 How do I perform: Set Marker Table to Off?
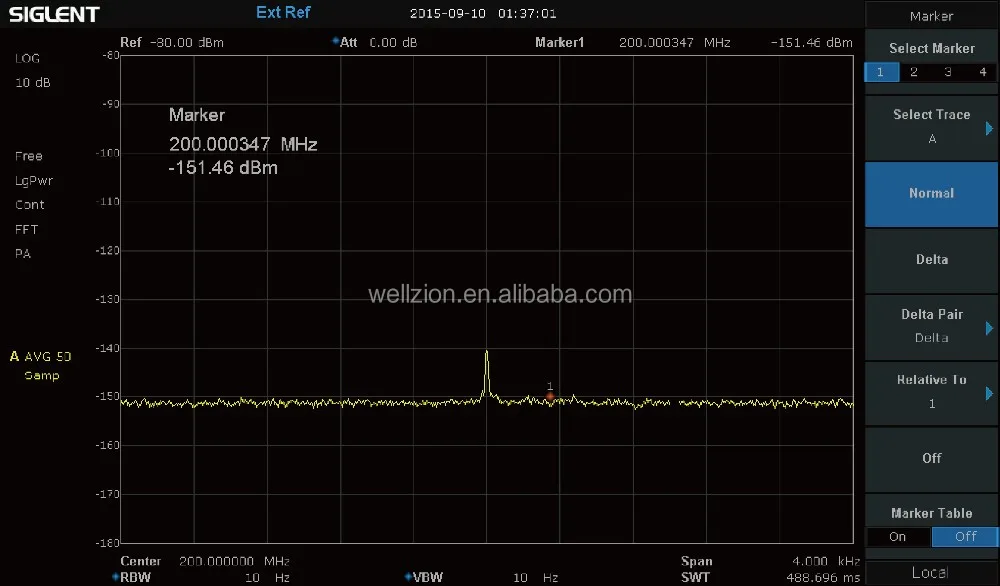click(966, 537)
